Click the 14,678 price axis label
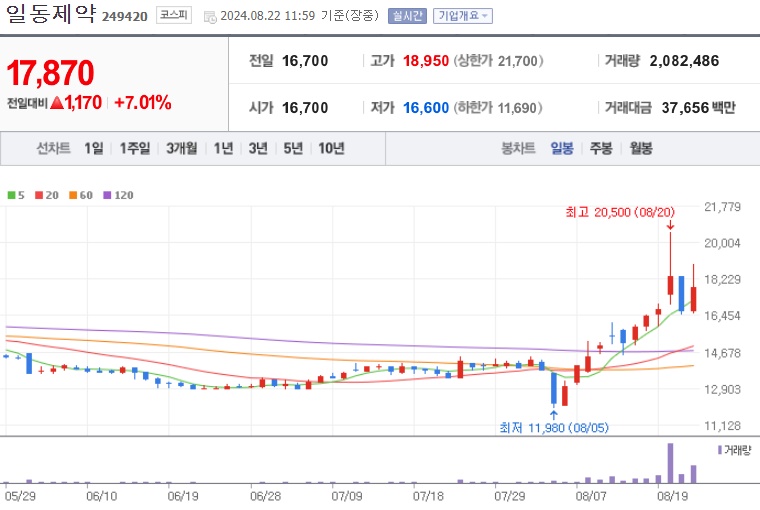This screenshot has height=510, width=760. (x=722, y=353)
